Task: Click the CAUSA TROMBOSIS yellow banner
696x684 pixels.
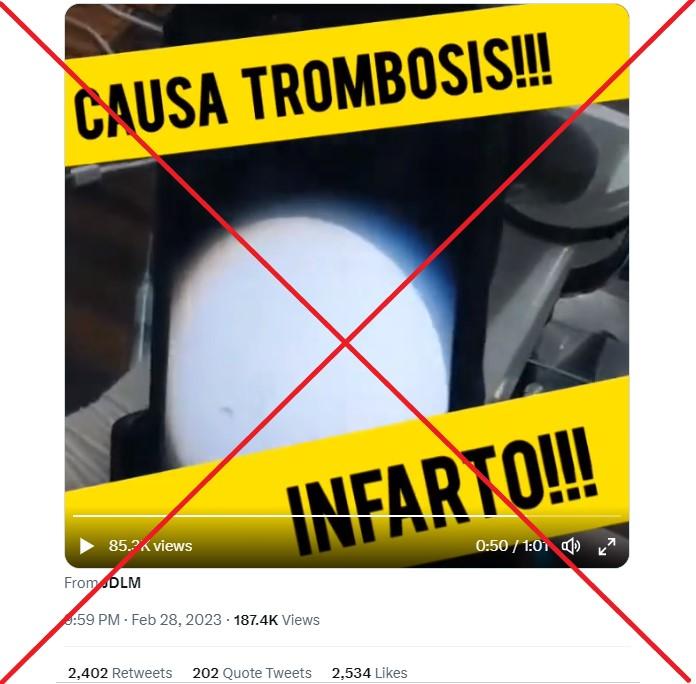Action: coord(313,87)
